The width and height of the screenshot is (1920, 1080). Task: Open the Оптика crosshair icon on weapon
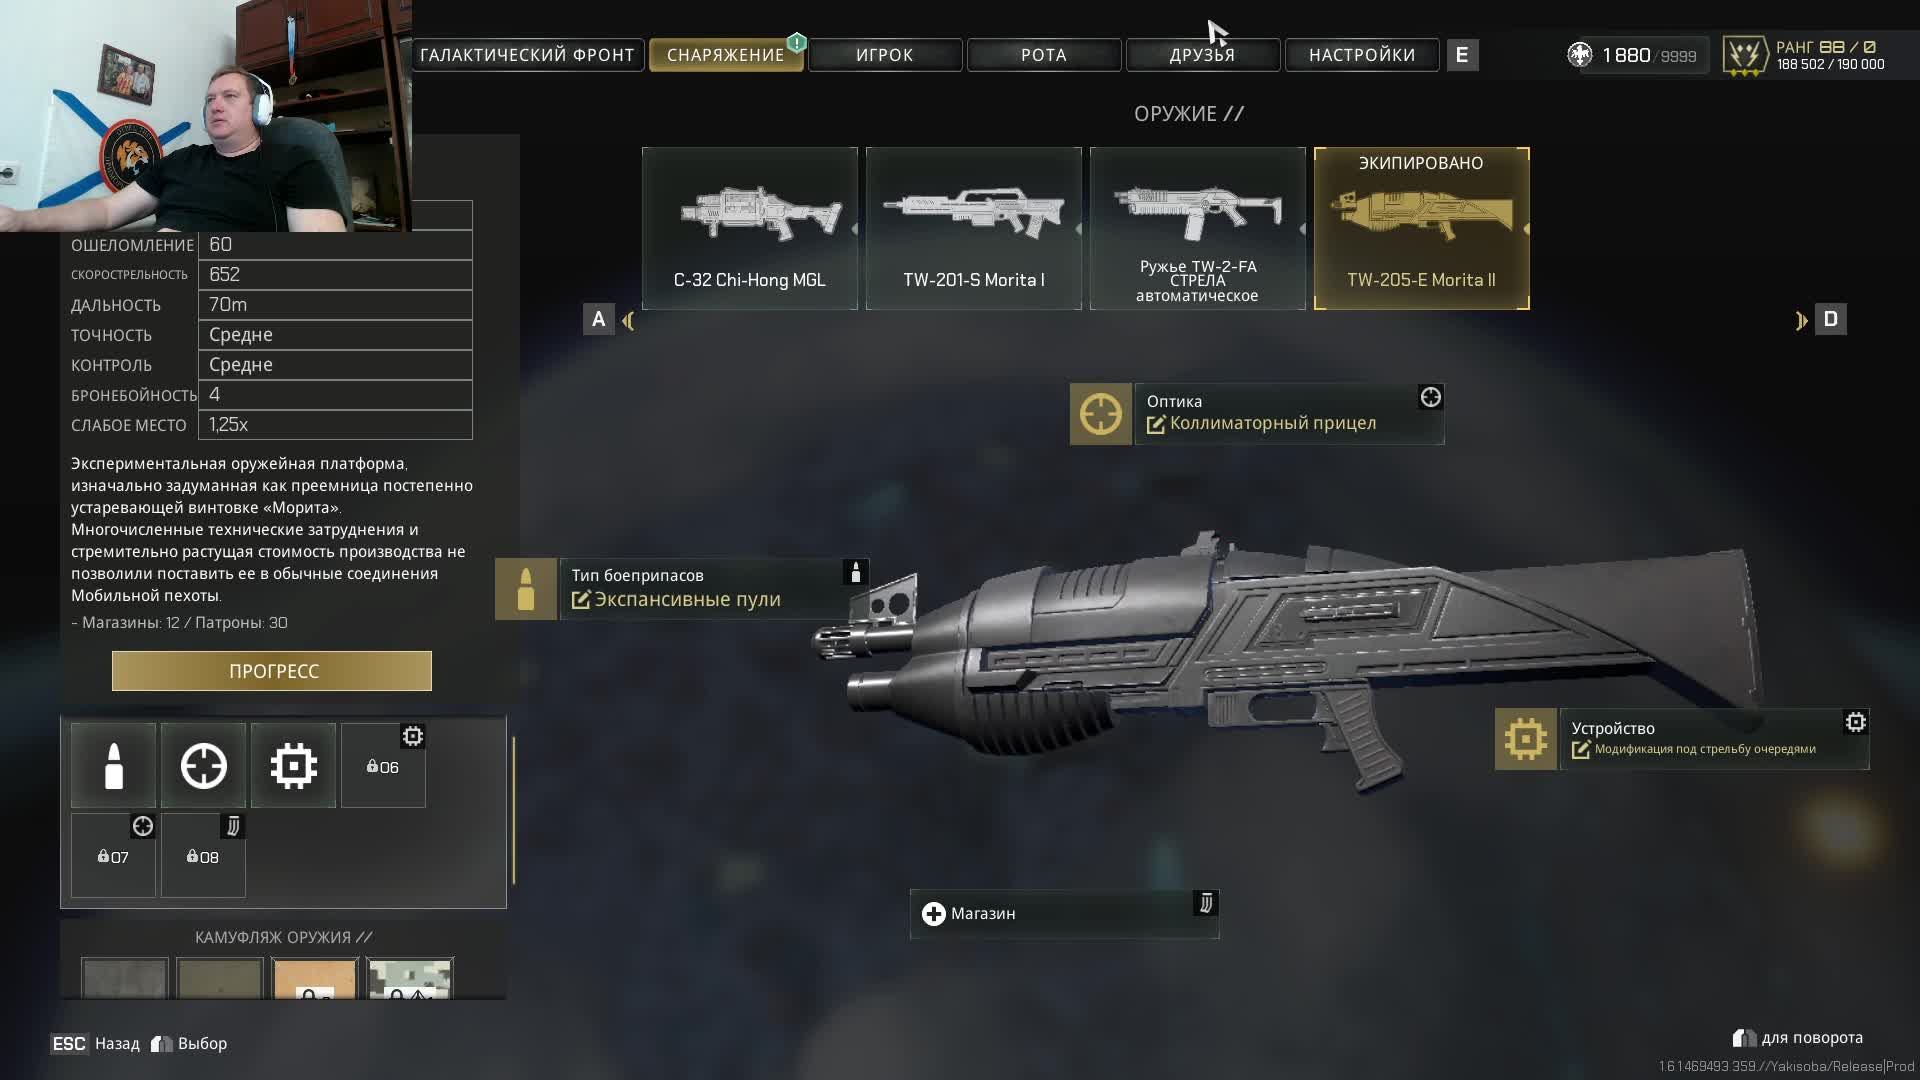coord(1101,414)
